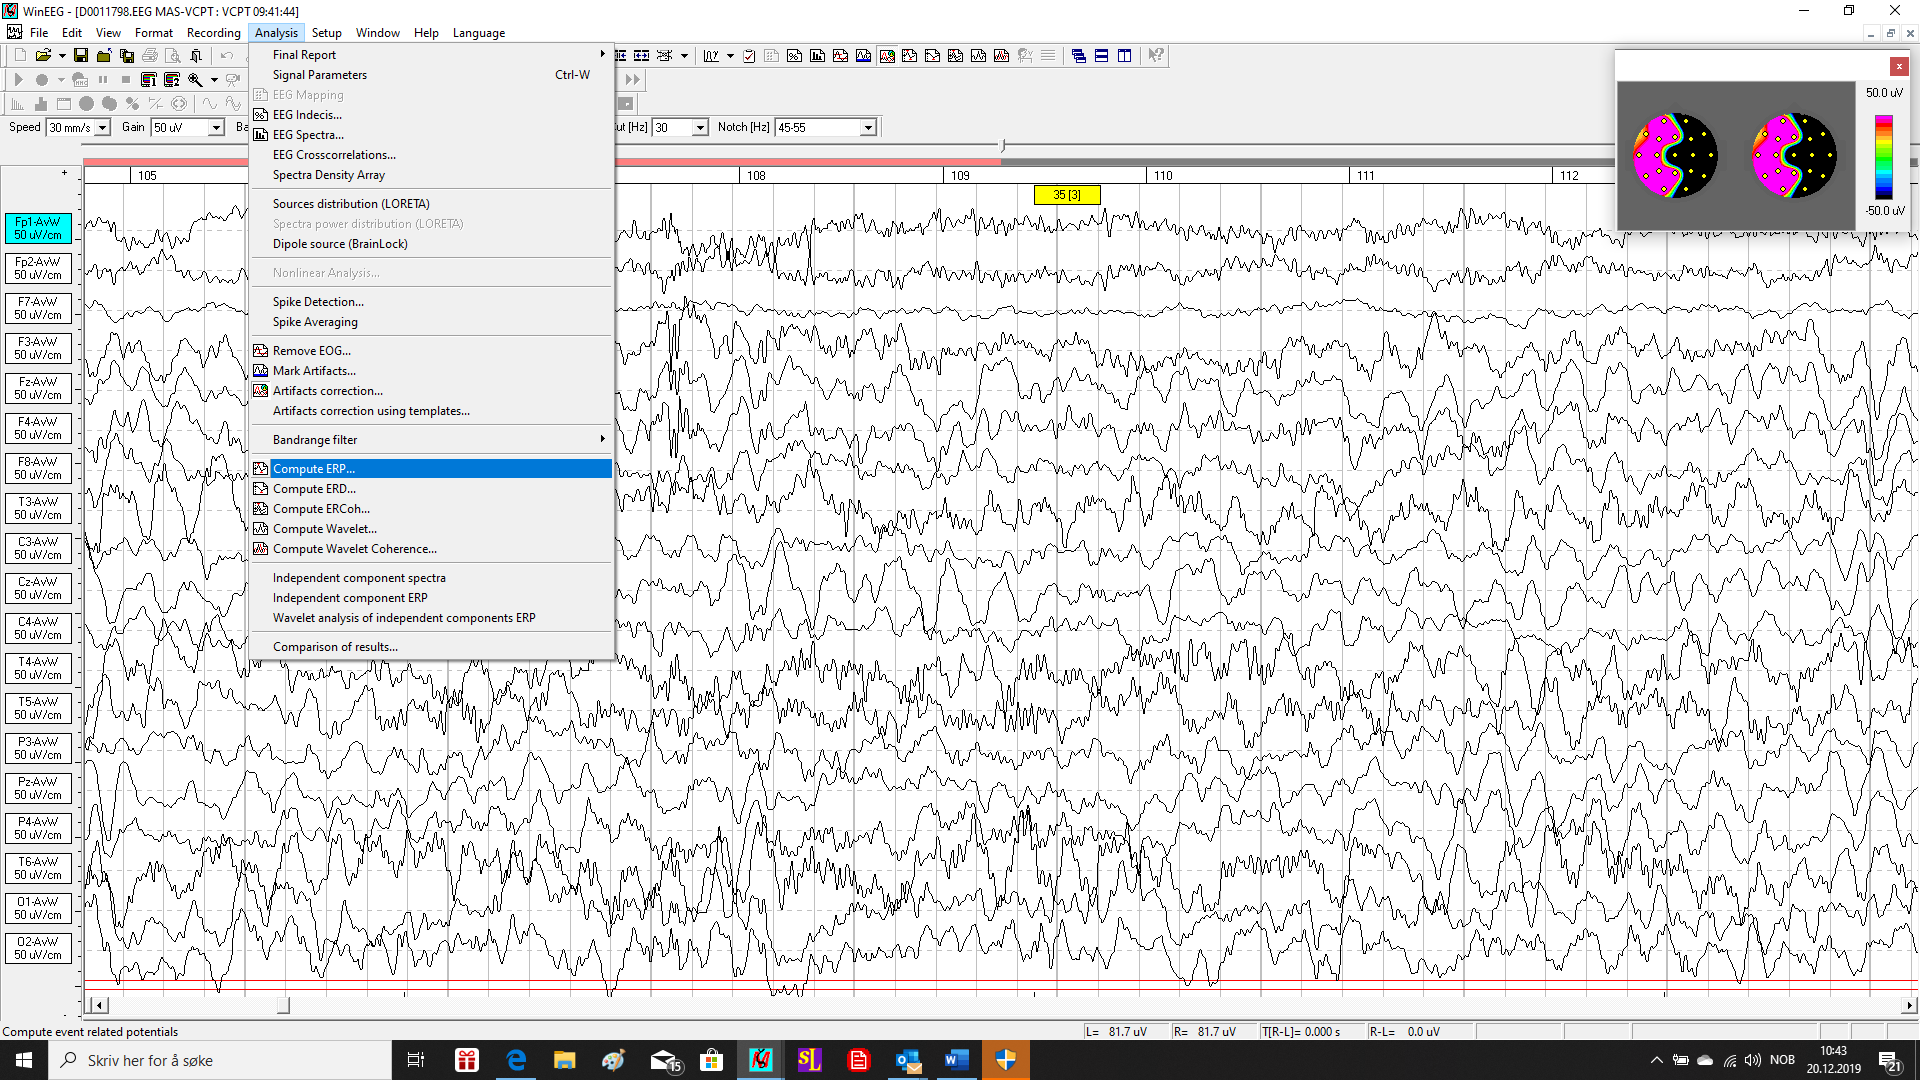Click the zoom magnifier tool icon
Screen dimensions: 1920x1080
195,80
